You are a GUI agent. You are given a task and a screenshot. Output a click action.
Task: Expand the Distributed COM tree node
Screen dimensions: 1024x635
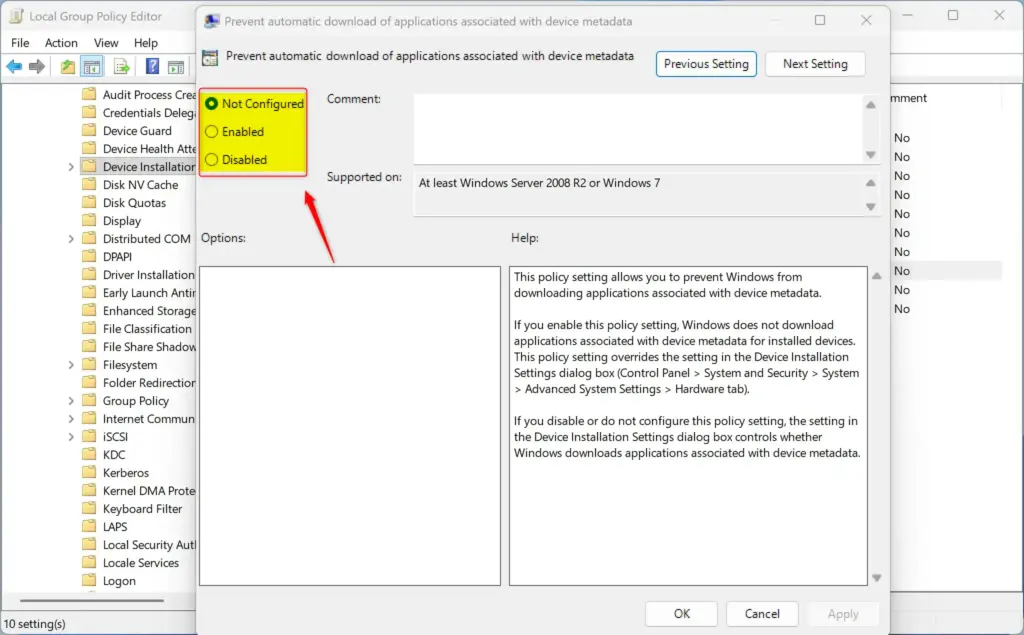pos(71,239)
